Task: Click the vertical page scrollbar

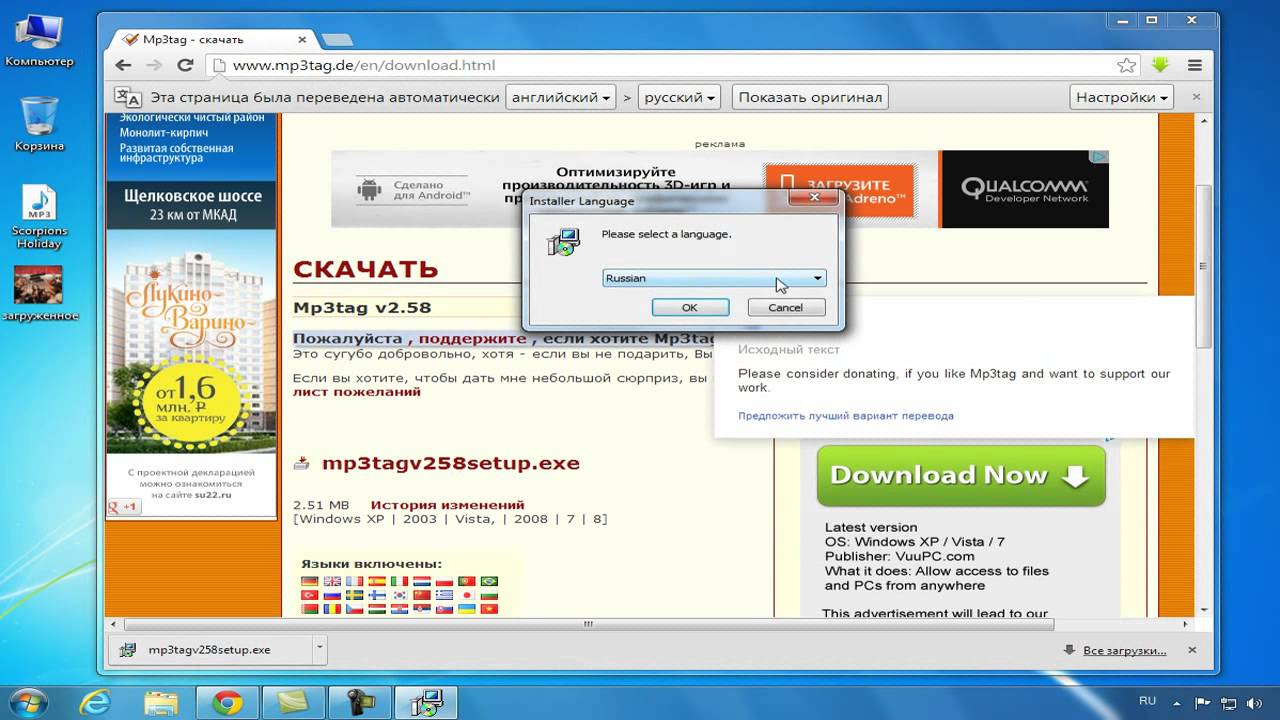Action: click(x=1204, y=266)
